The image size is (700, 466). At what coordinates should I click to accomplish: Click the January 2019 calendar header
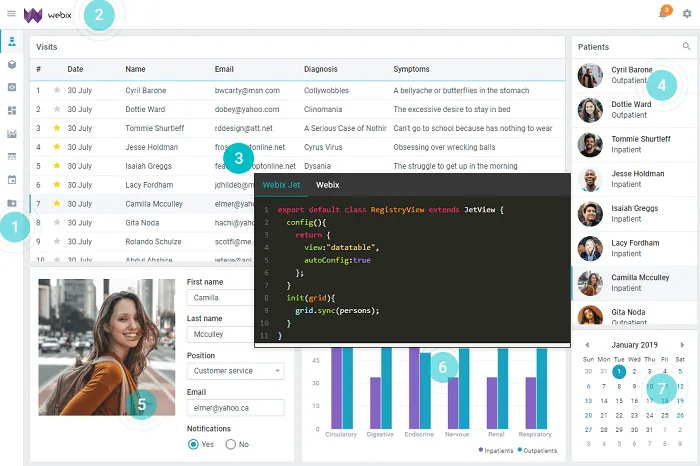click(x=634, y=345)
